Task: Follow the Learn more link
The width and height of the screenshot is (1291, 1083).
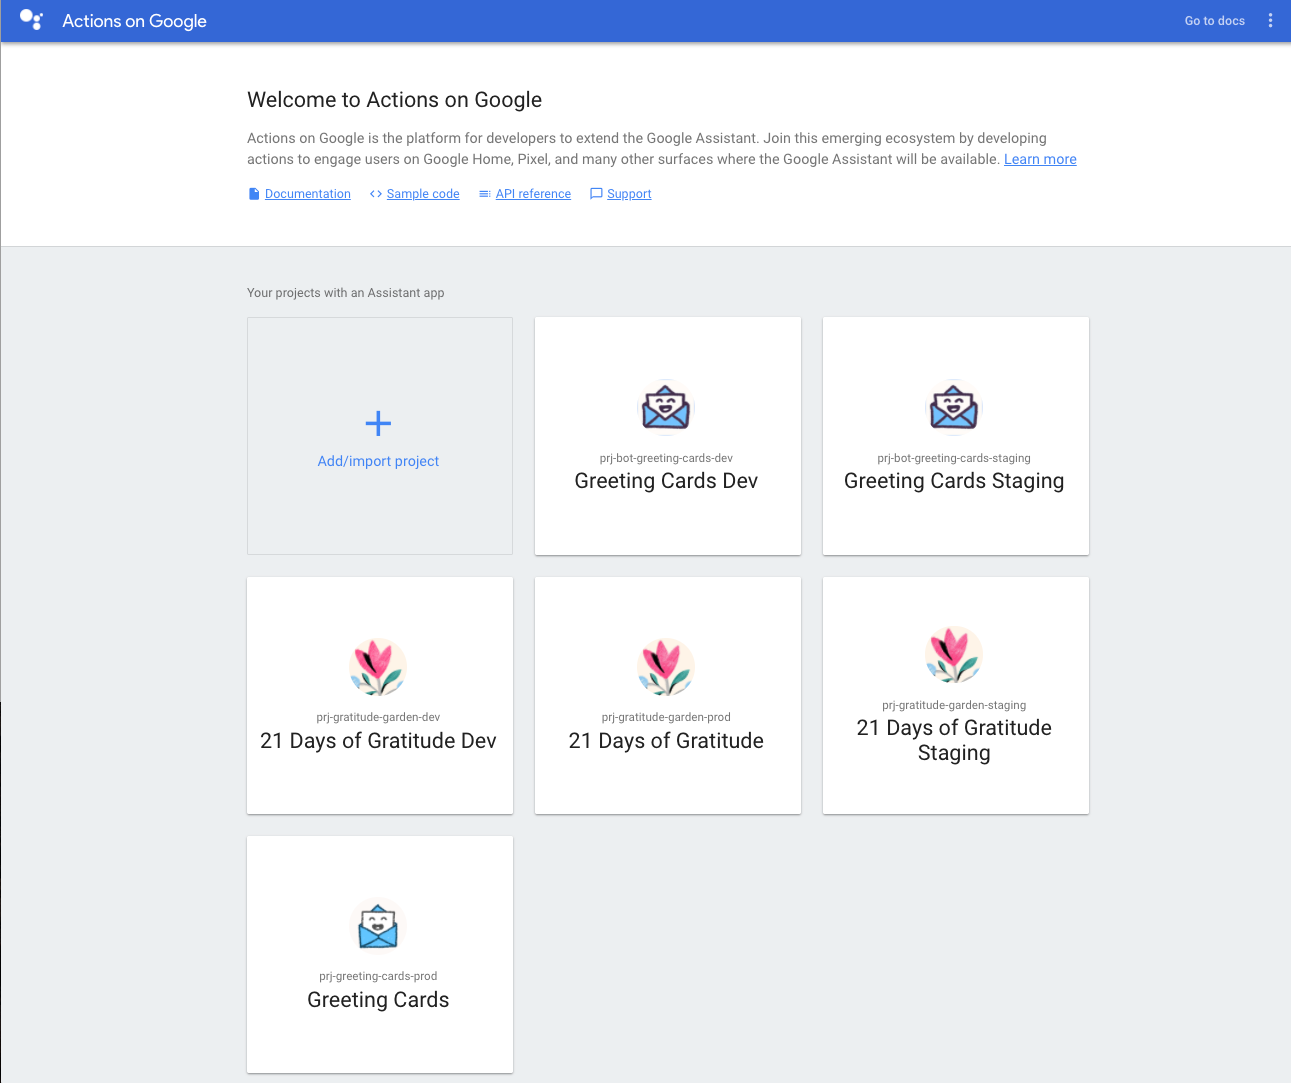Action: [1040, 159]
